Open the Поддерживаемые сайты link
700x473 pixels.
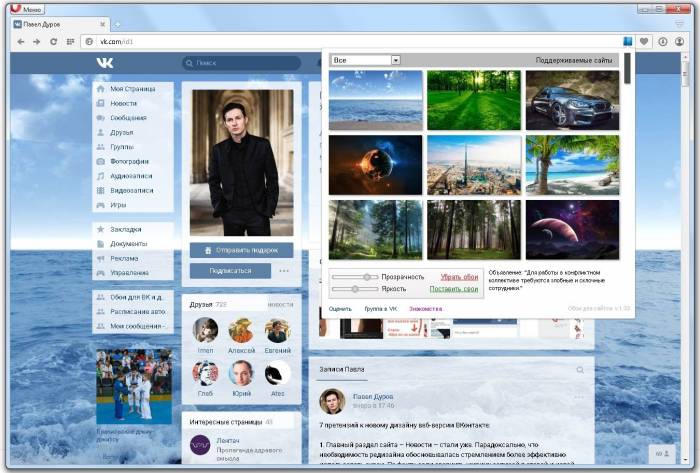point(576,60)
